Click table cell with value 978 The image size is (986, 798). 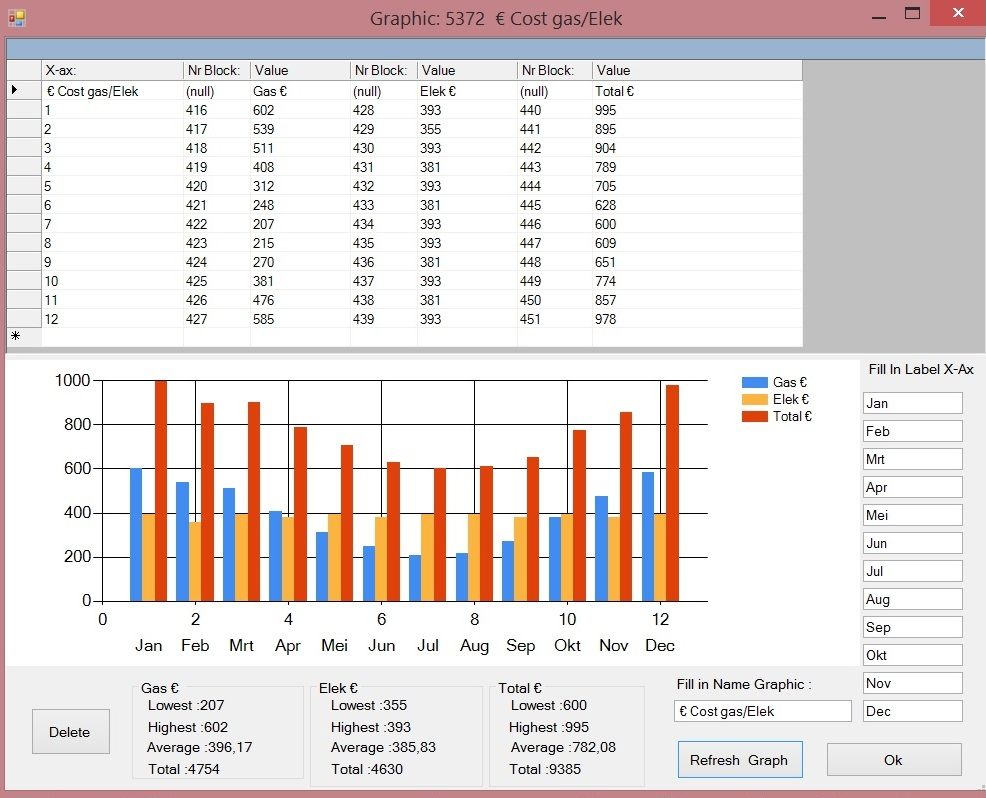pyautogui.click(x=697, y=319)
